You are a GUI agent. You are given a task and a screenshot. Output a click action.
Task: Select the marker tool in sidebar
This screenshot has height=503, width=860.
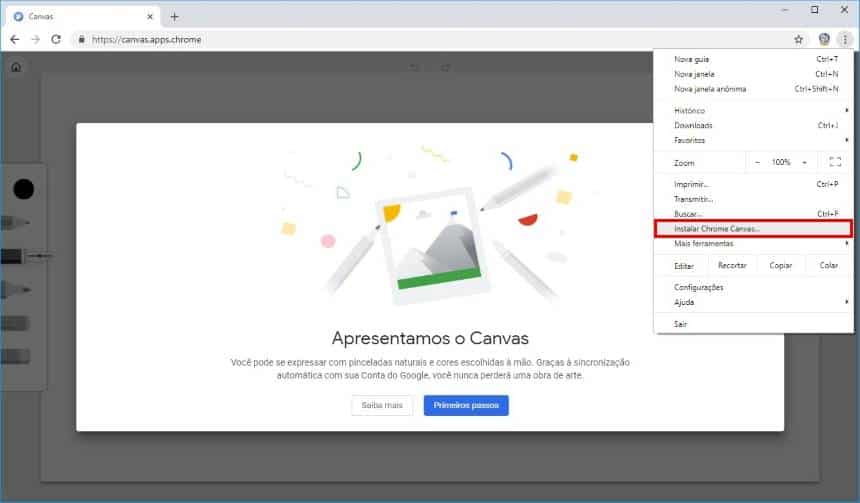click(15, 289)
